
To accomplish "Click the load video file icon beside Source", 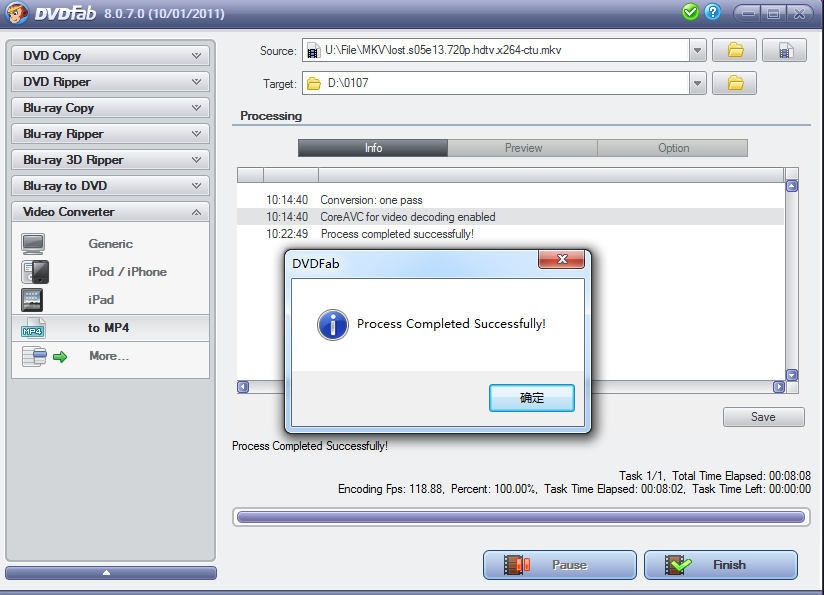I will 784,50.
